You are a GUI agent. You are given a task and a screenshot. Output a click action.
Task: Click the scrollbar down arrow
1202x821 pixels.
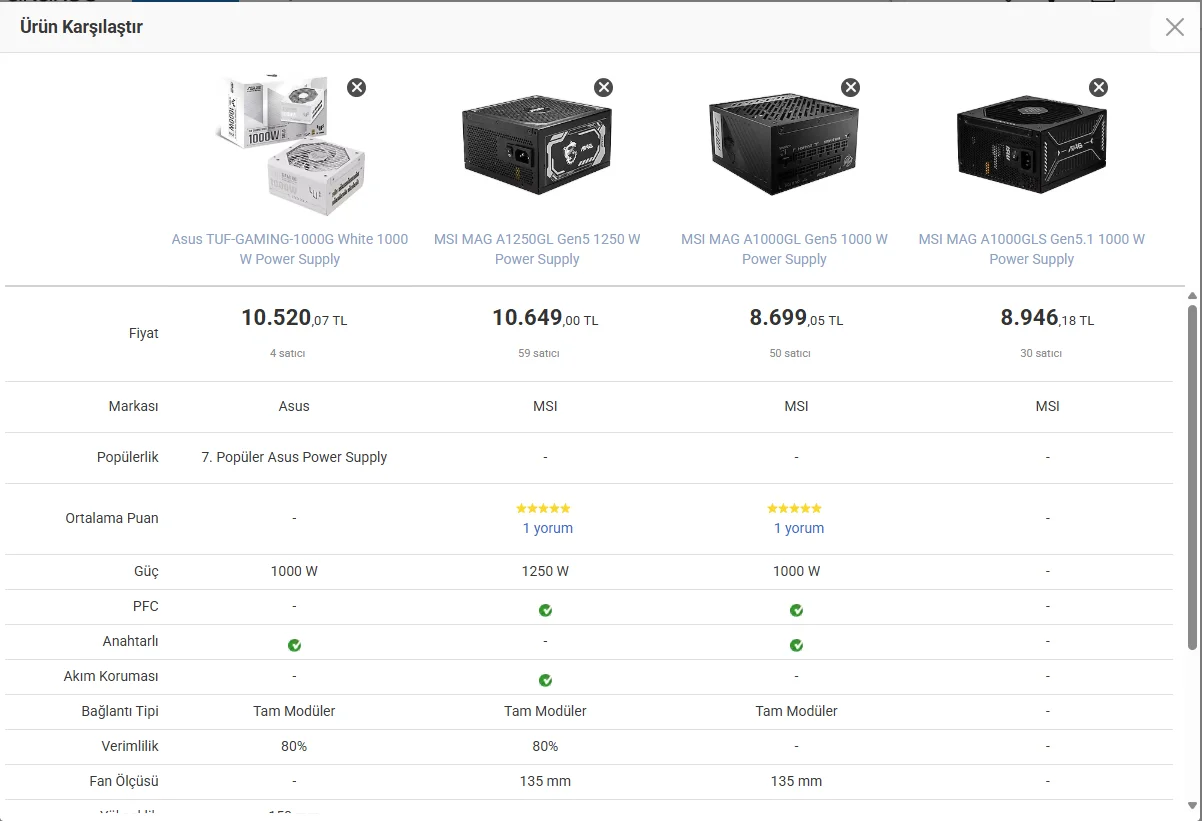1192,806
